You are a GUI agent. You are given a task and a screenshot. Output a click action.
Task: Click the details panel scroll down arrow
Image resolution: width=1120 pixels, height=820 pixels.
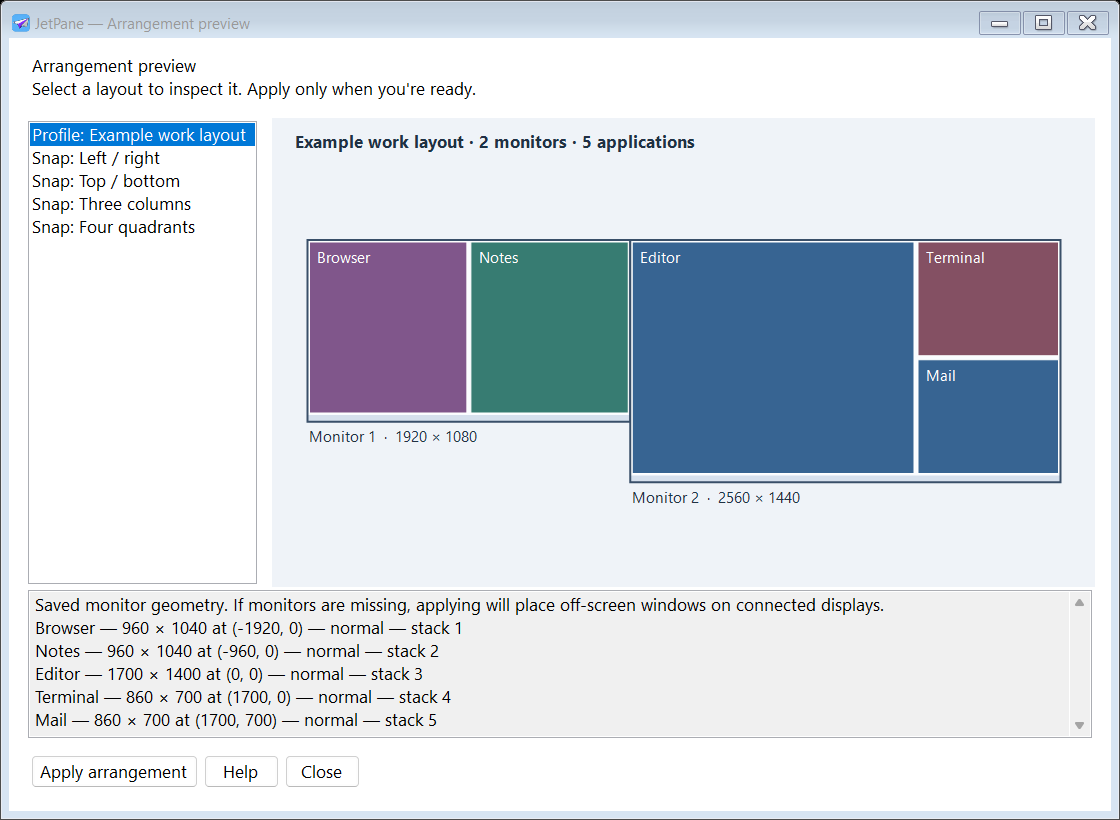click(1079, 725)
